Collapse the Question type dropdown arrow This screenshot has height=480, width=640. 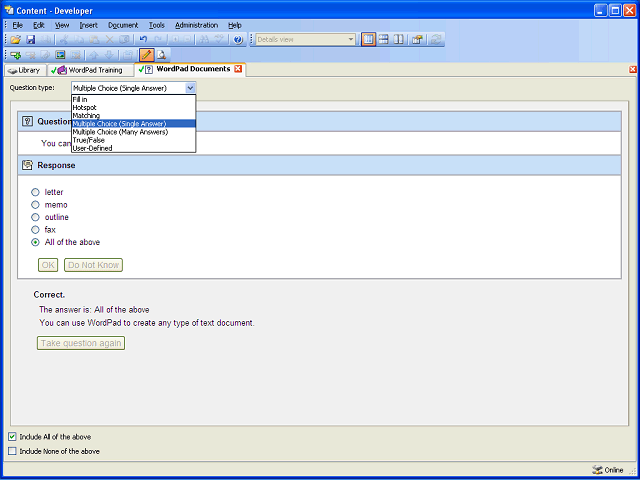tap(190, 88)
